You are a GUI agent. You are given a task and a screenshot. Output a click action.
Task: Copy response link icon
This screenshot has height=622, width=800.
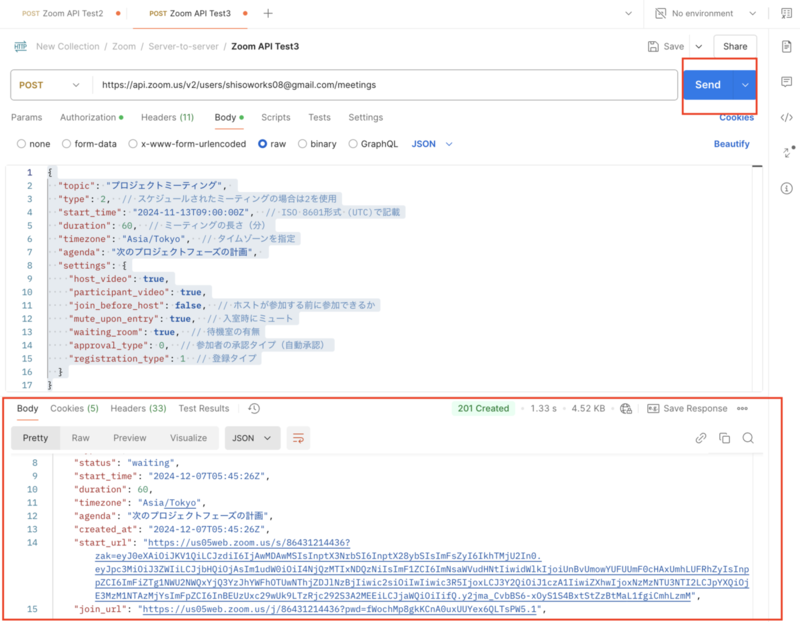pyautogui.click(x=701, y=438)
